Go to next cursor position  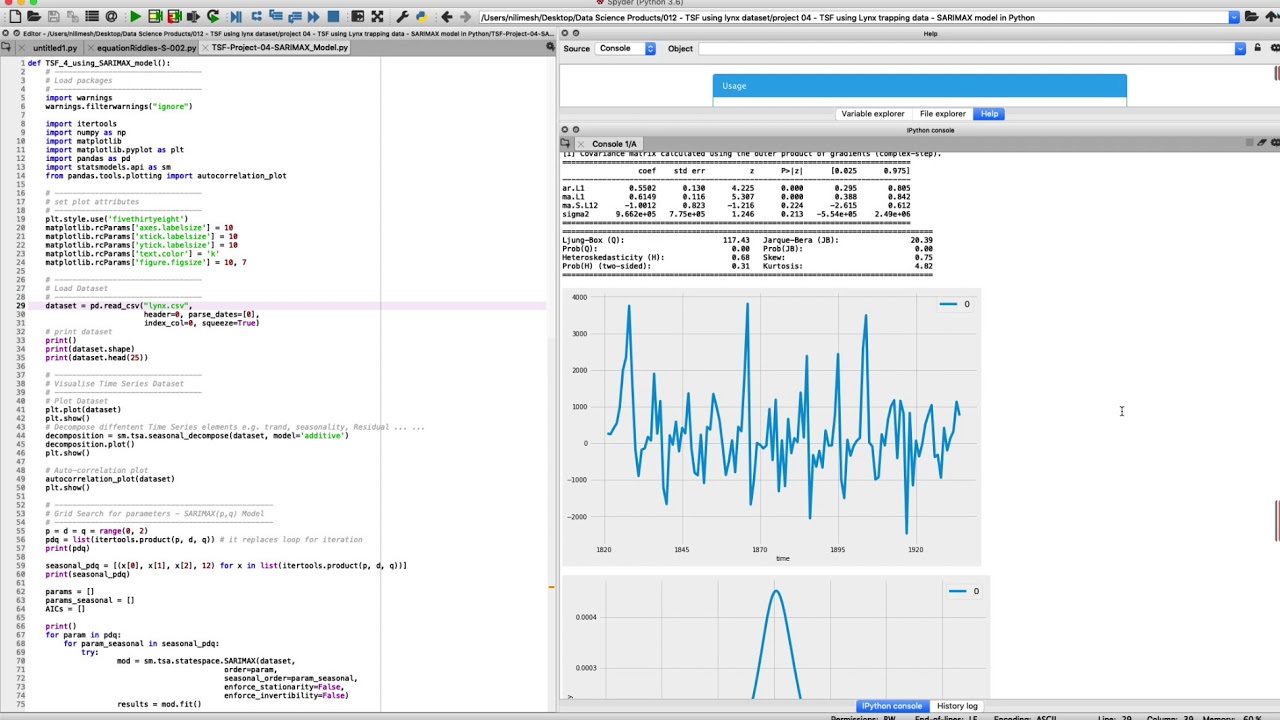[x=465, y=17]
